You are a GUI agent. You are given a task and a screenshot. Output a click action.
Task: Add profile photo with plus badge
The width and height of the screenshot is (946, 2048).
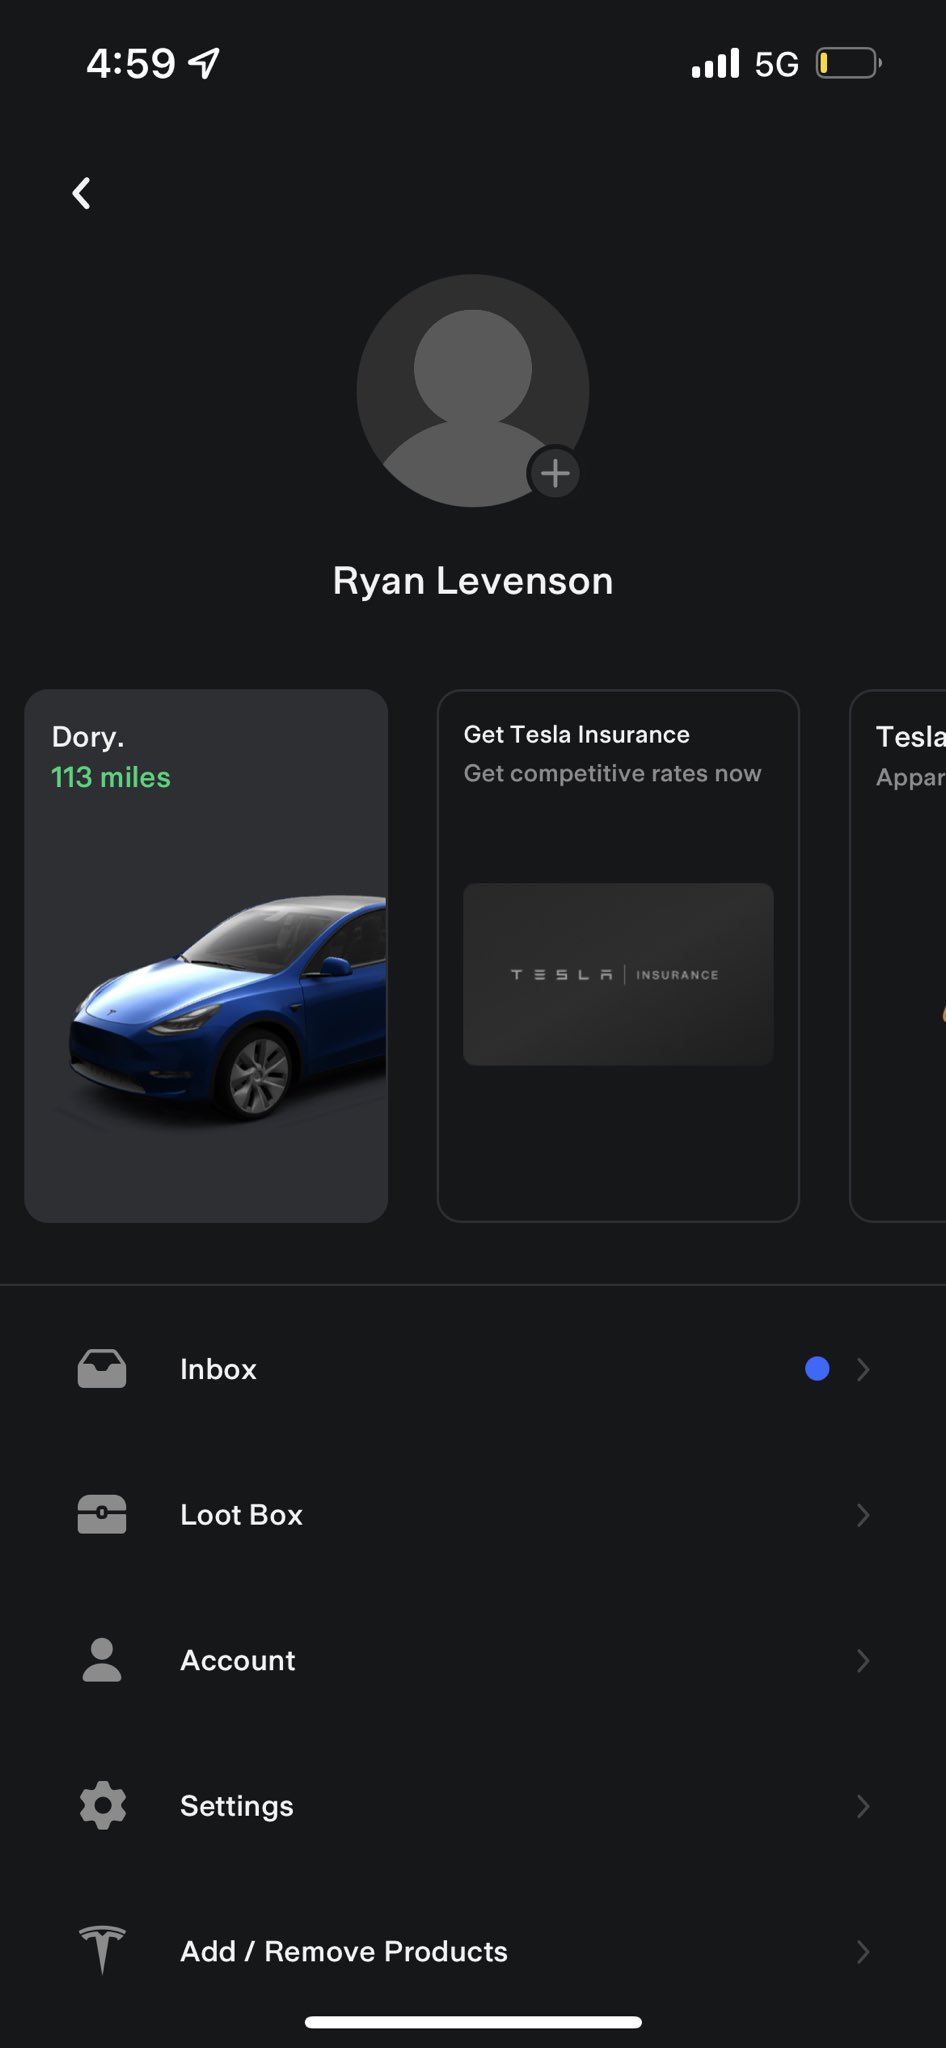(x=555, y=473)
